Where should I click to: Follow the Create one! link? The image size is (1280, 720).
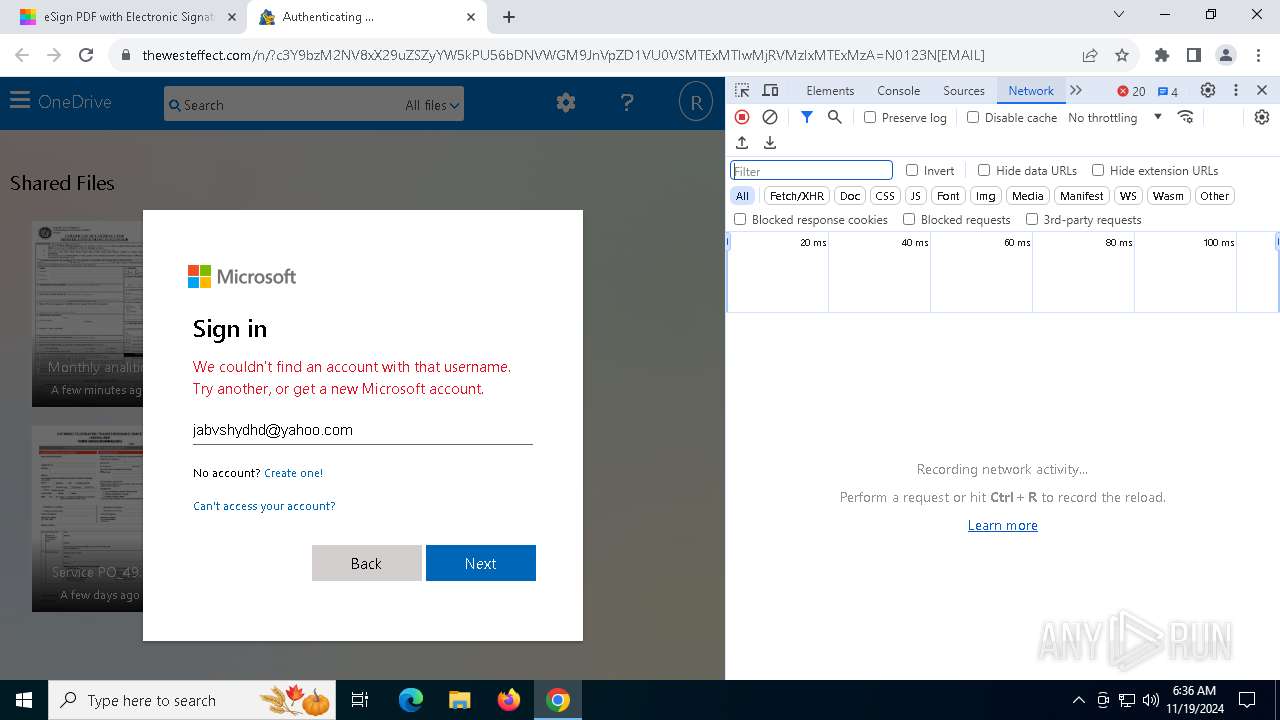pyautogui.click(x=293, y=473)
